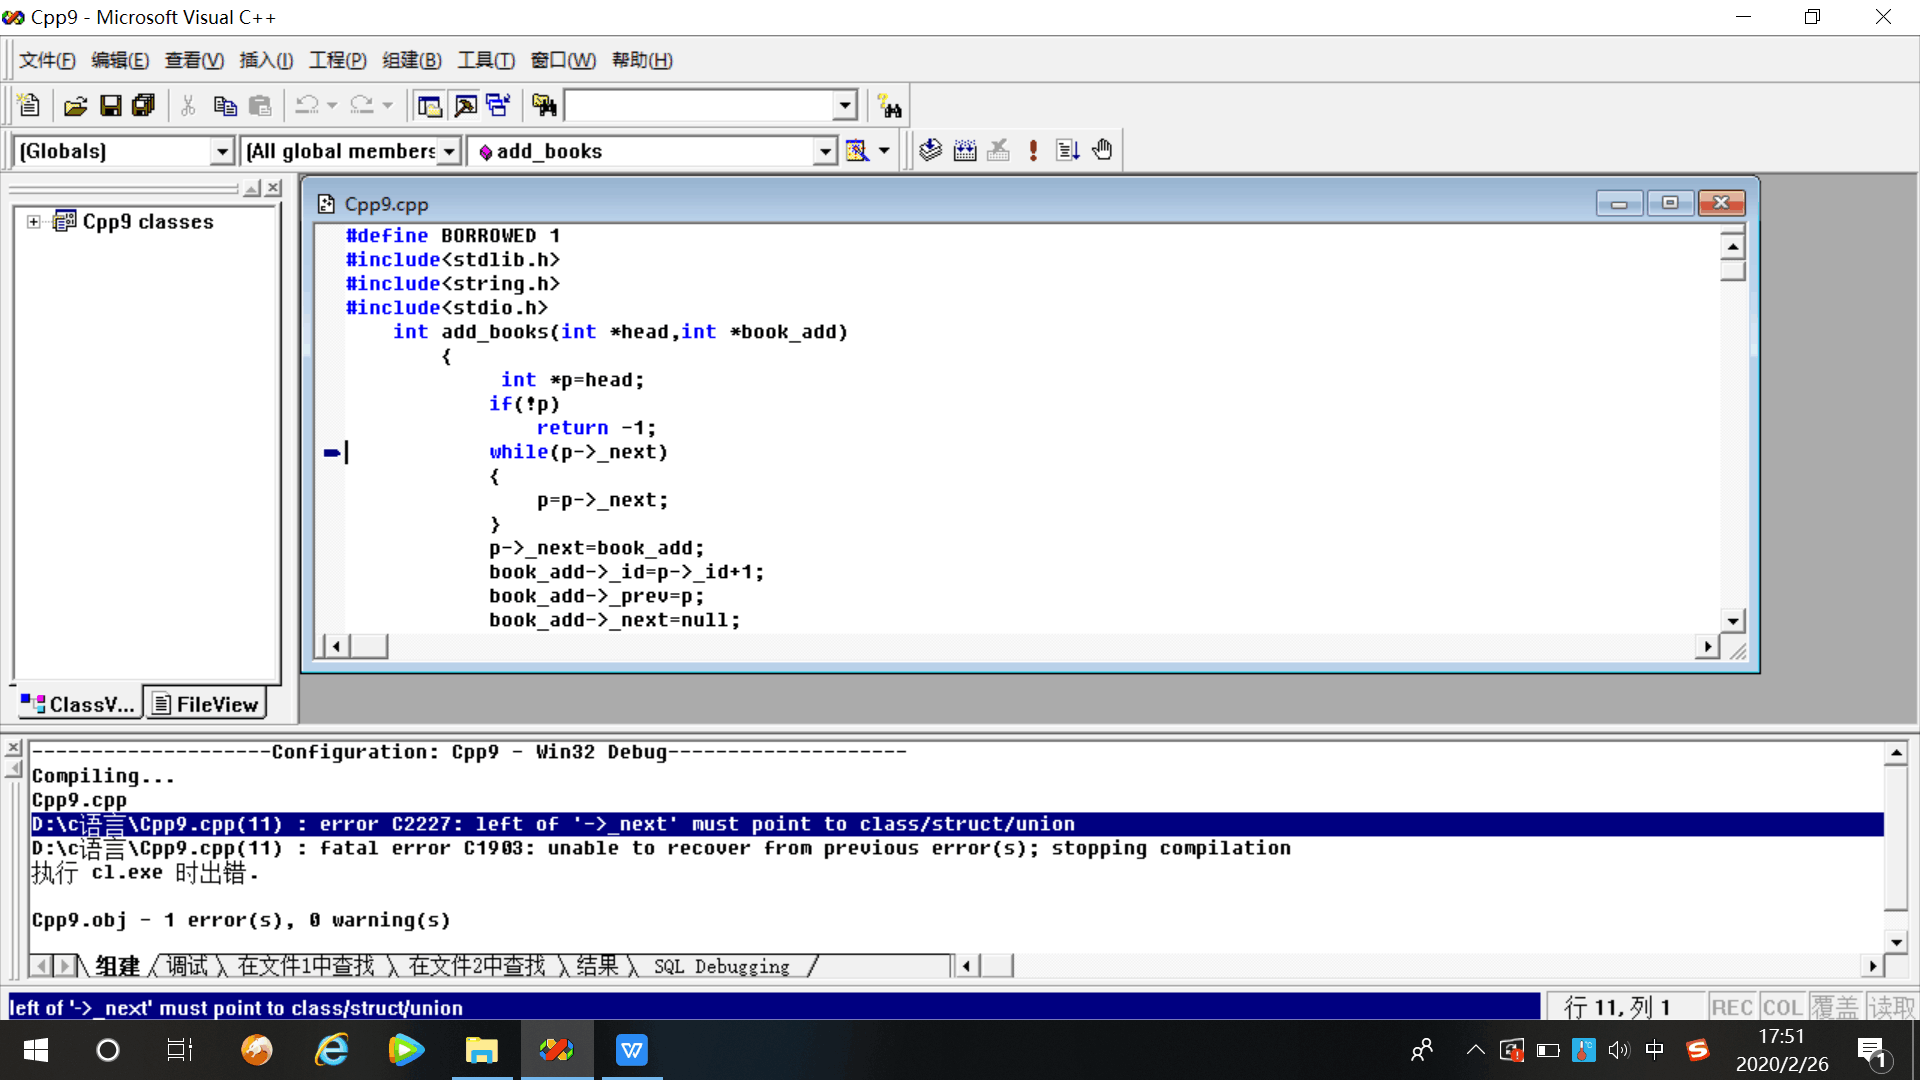Open WPS Writer from taskbar
This screenshot has height=1080, width=1920.
coord(631,1050)
